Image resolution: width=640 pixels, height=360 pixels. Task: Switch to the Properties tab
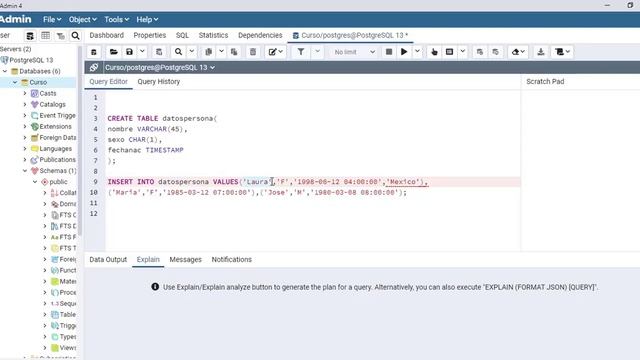pos(149,35)
